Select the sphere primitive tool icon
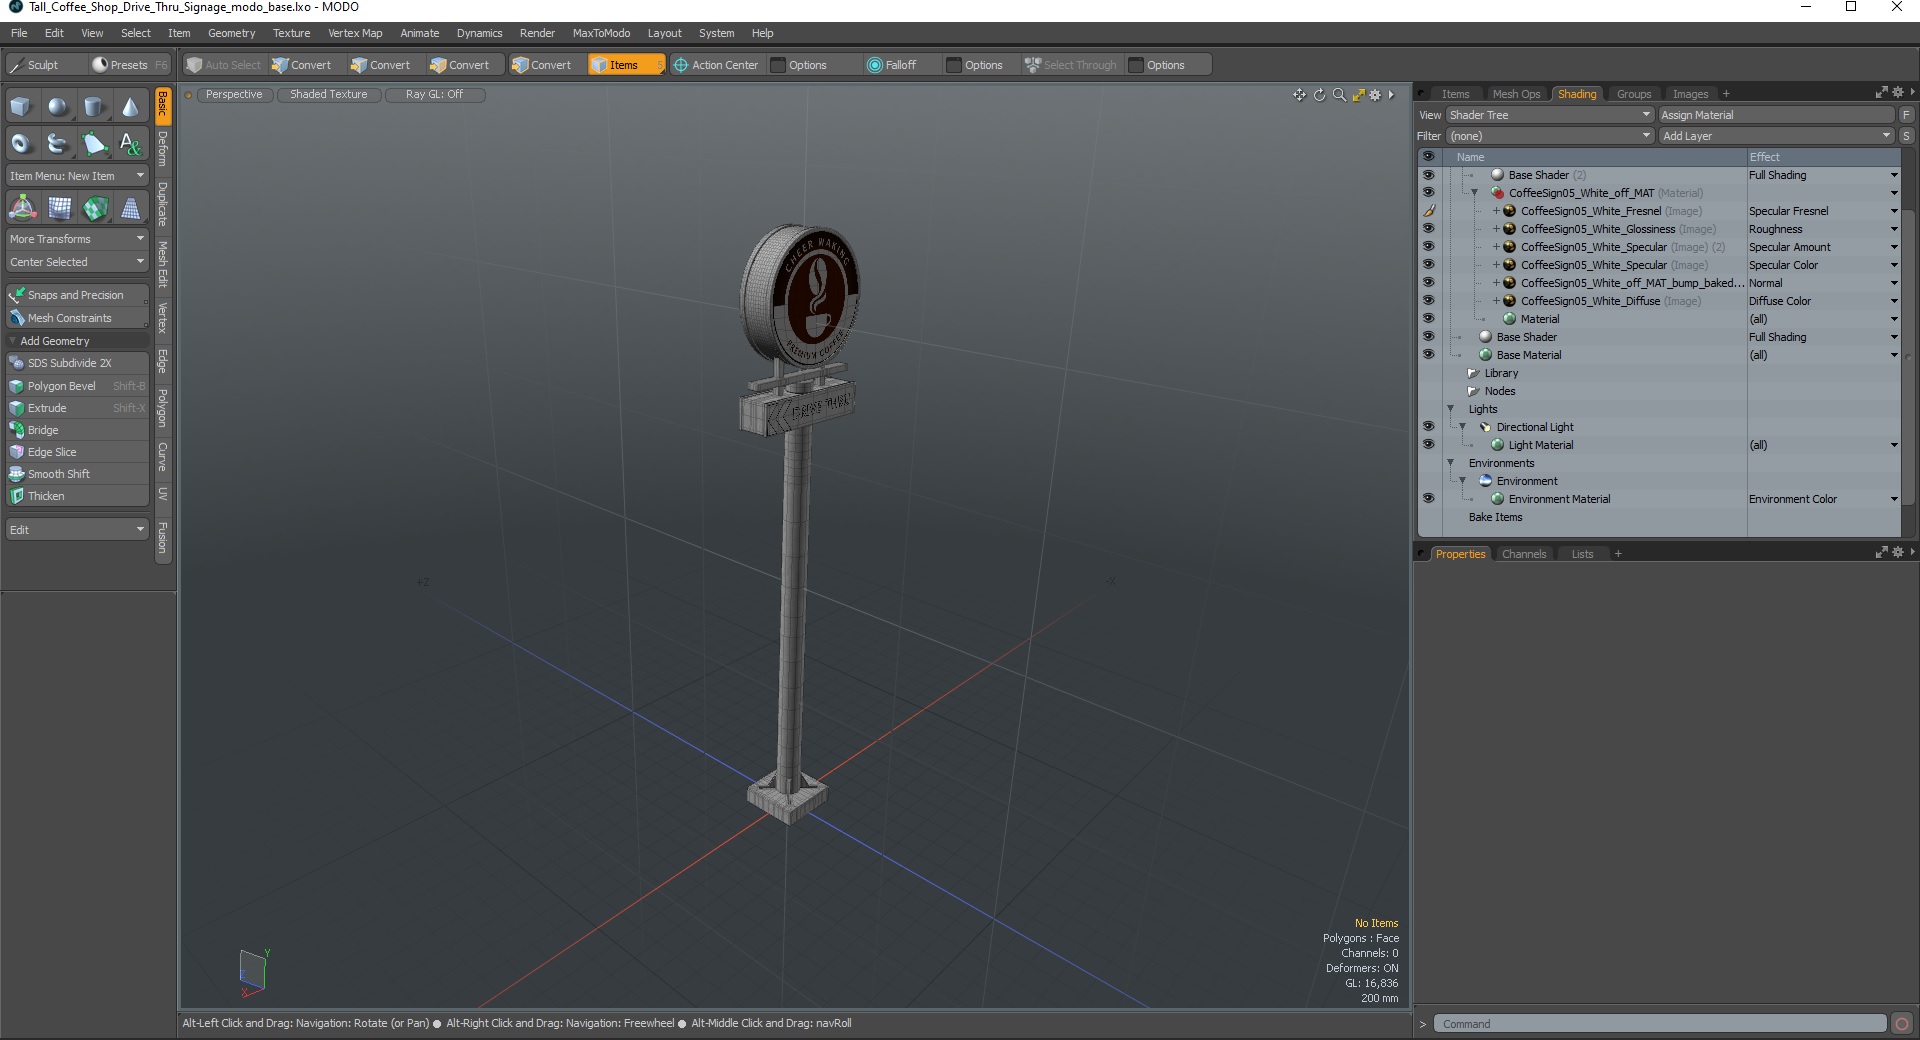 (x=58, y=107)
